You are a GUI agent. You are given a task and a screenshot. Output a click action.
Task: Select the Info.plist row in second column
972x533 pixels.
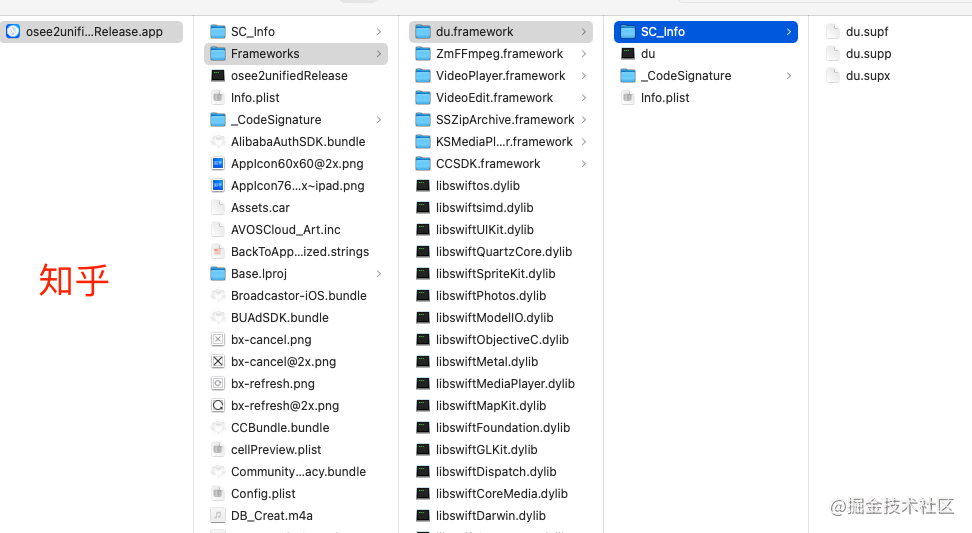coord(296,98)
